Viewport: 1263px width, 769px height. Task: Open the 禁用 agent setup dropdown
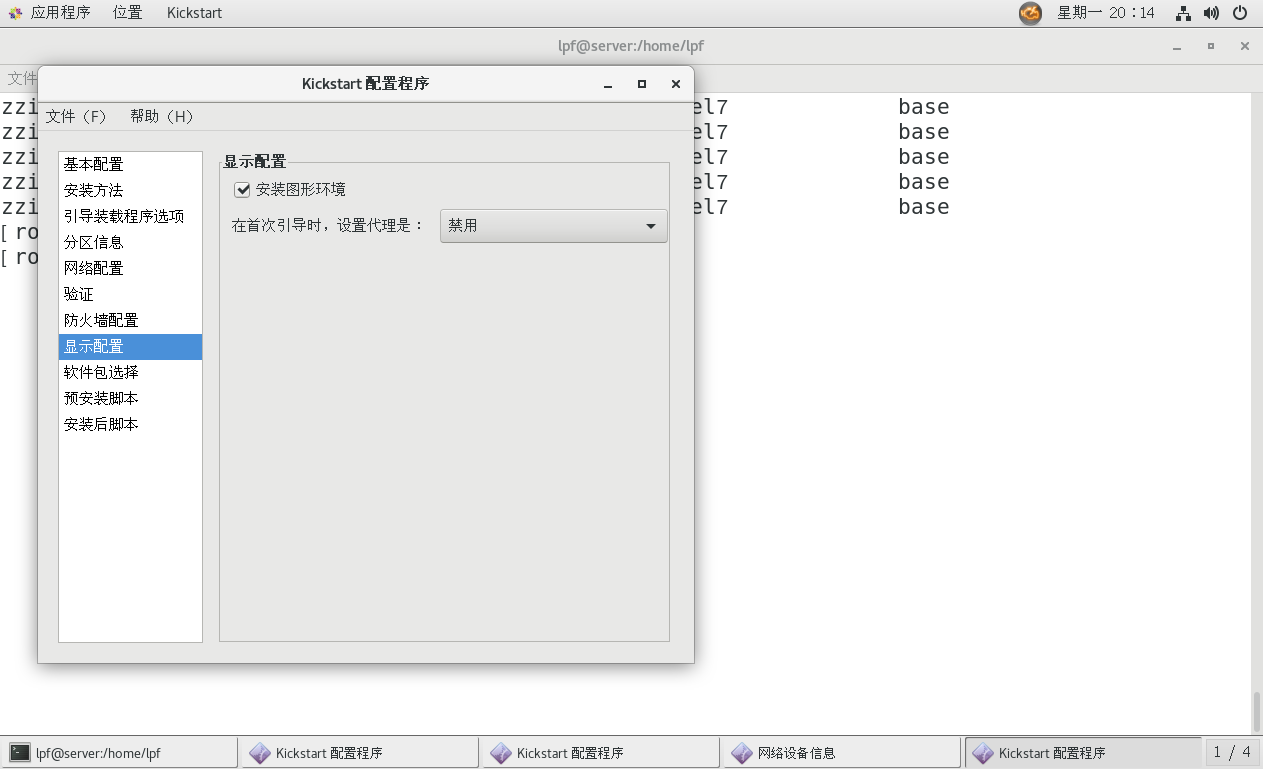pos(554,226)
